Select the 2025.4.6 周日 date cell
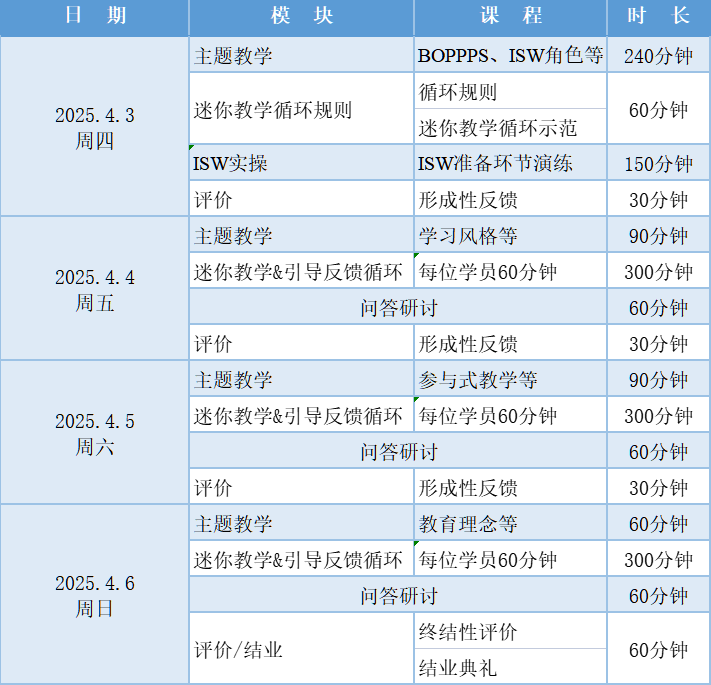Viewport: 711px width, 685px height. [94, 594]
